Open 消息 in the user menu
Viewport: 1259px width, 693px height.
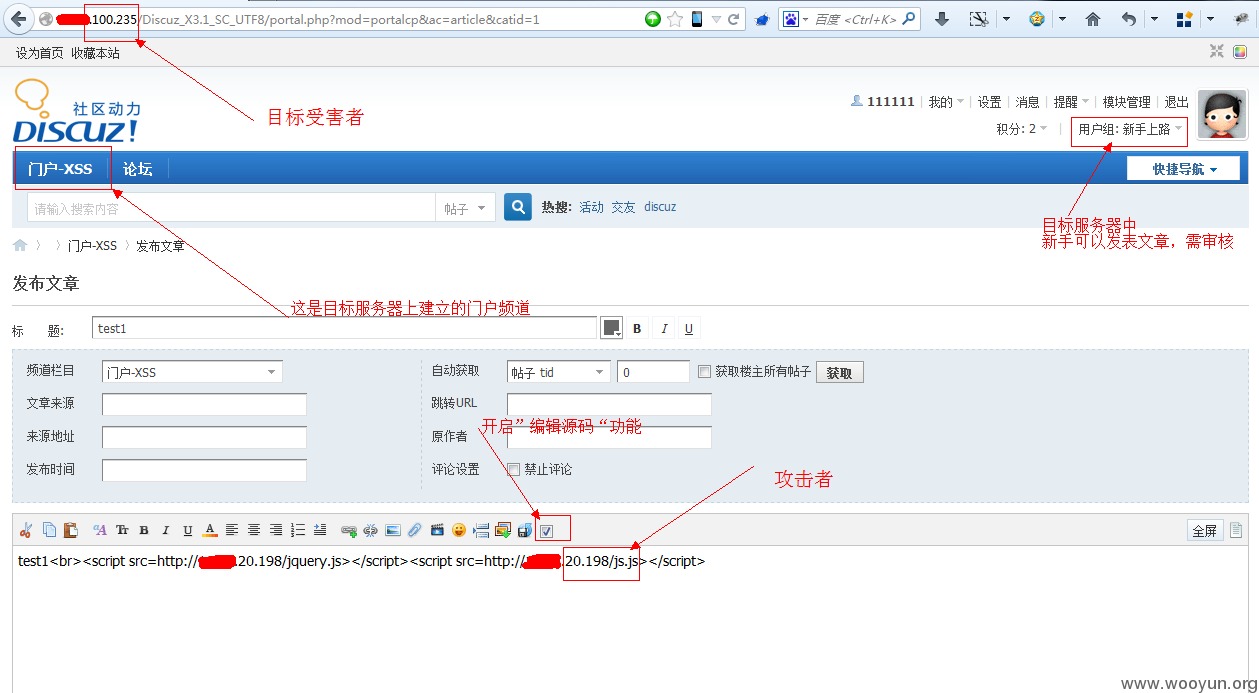click(x=1027, y=102)
